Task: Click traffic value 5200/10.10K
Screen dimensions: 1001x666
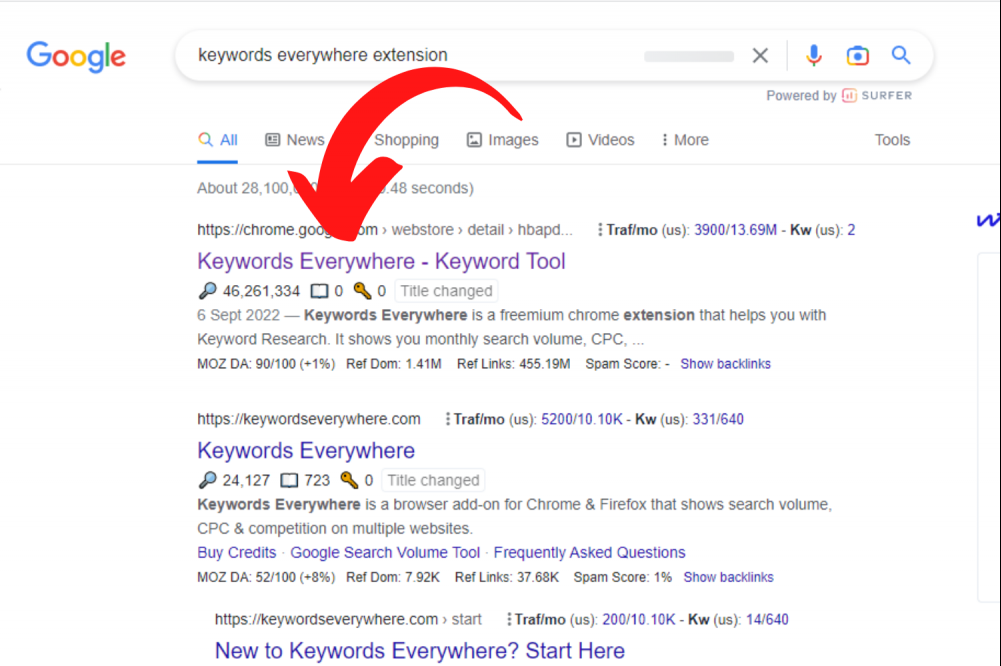Action: [x=582, y=420]
